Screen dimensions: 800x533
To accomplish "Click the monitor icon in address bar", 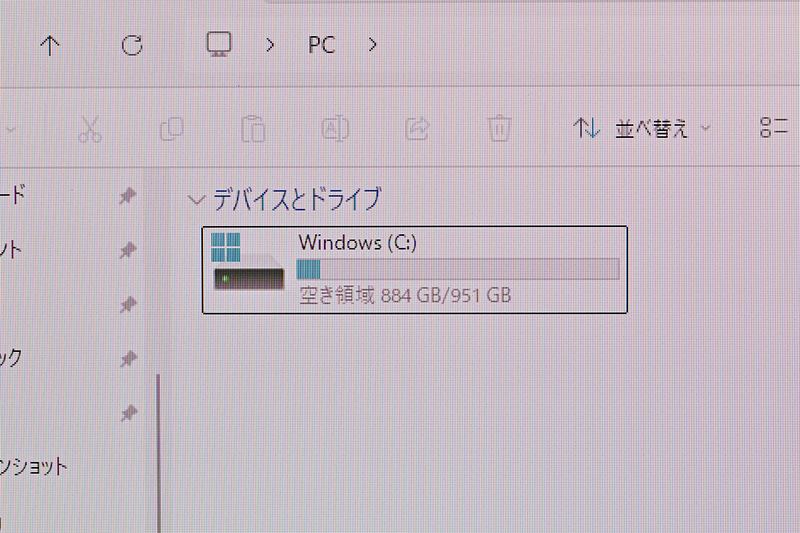I will [x=219, y=44].
